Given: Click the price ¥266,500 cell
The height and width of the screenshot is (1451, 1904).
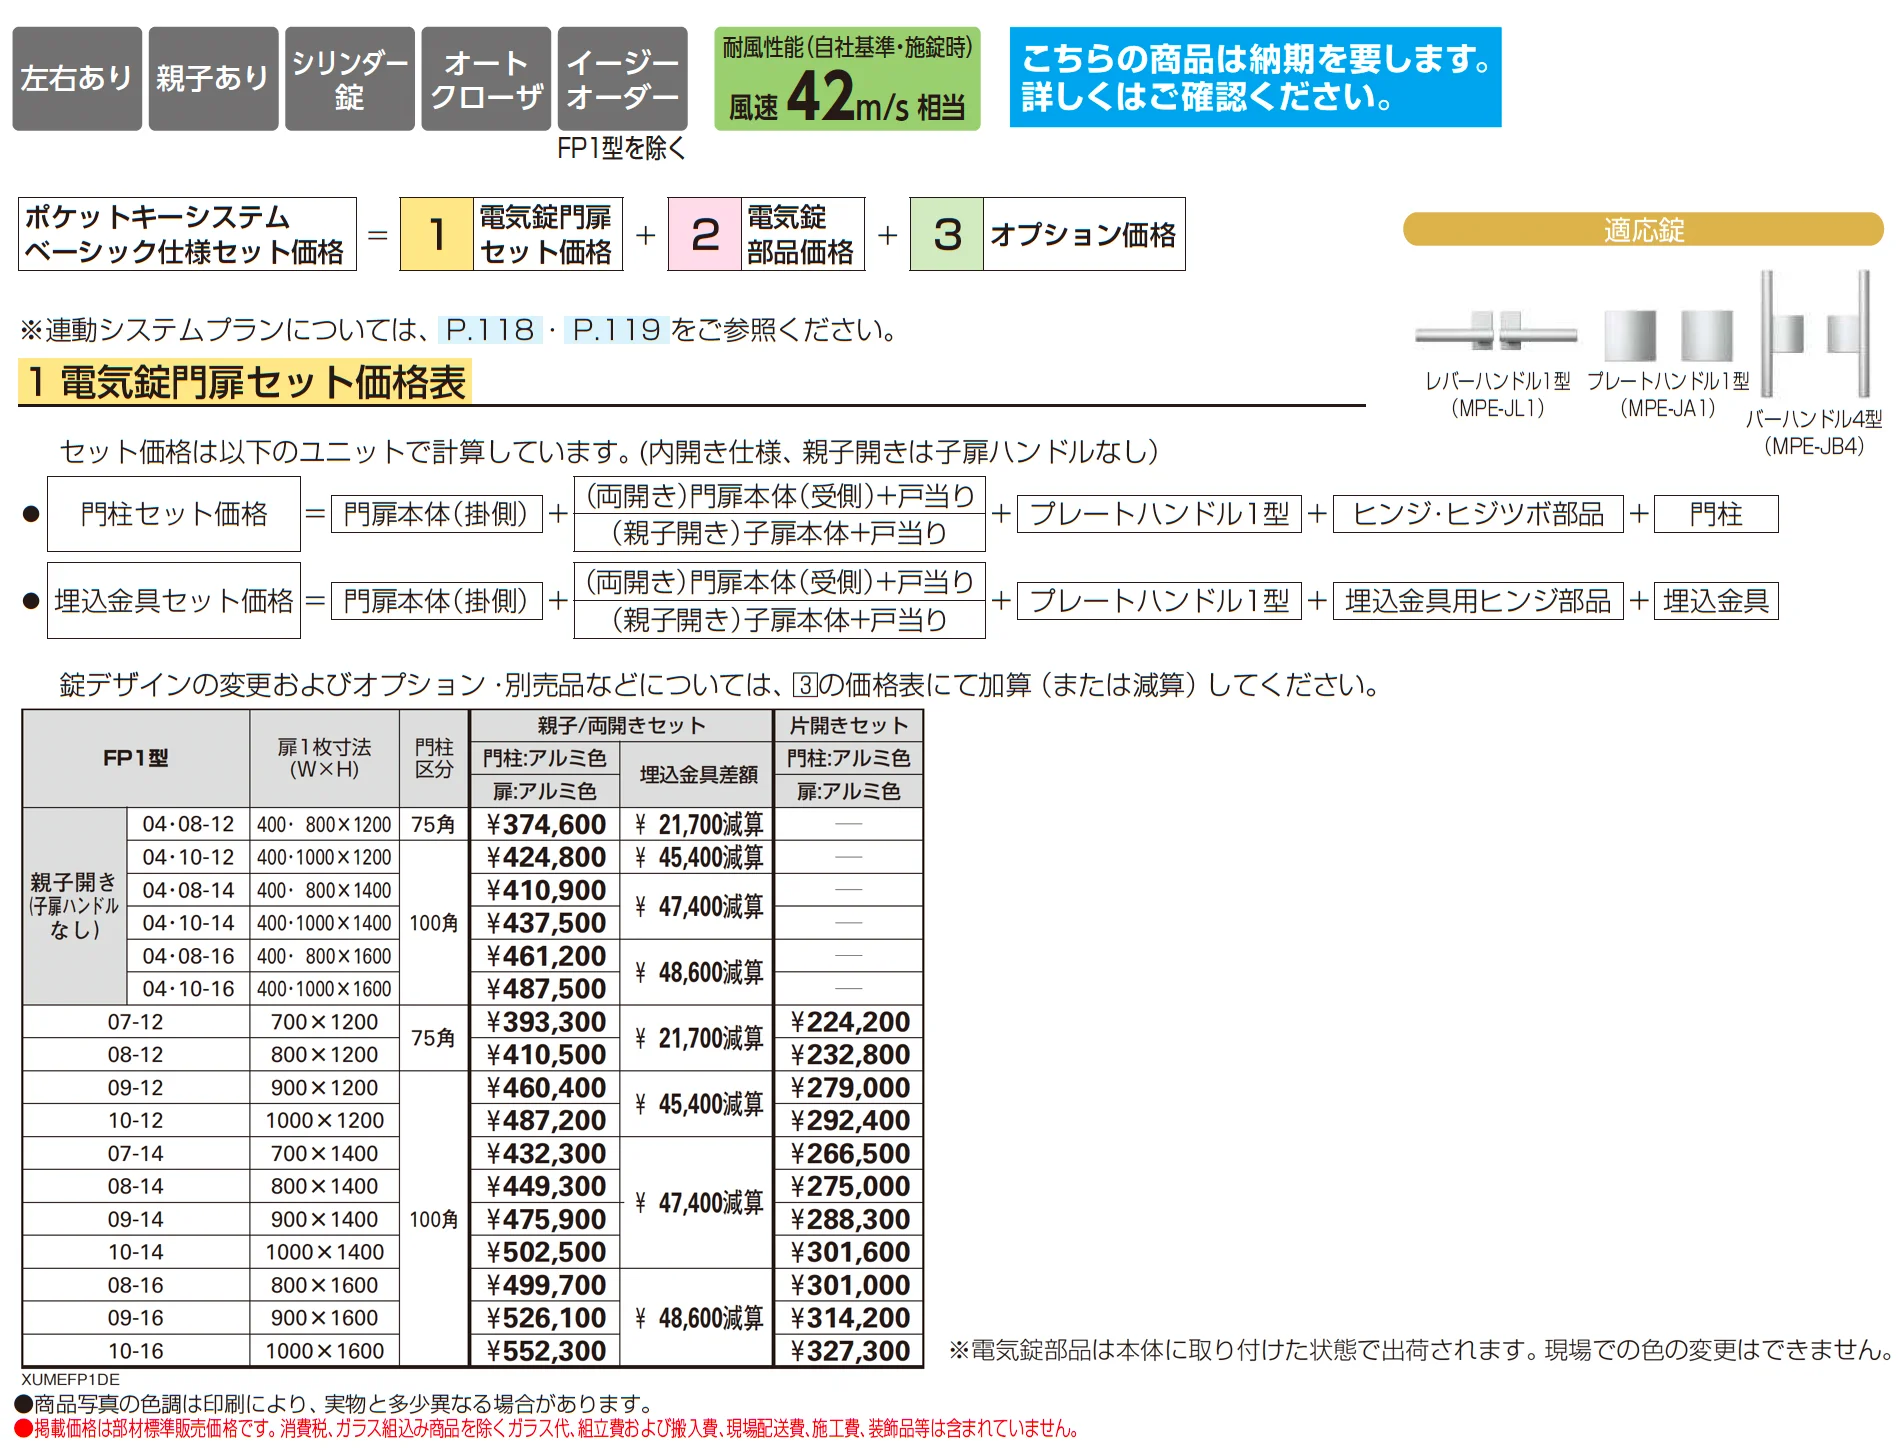Looking at the screenshot, I should 849,1154.
